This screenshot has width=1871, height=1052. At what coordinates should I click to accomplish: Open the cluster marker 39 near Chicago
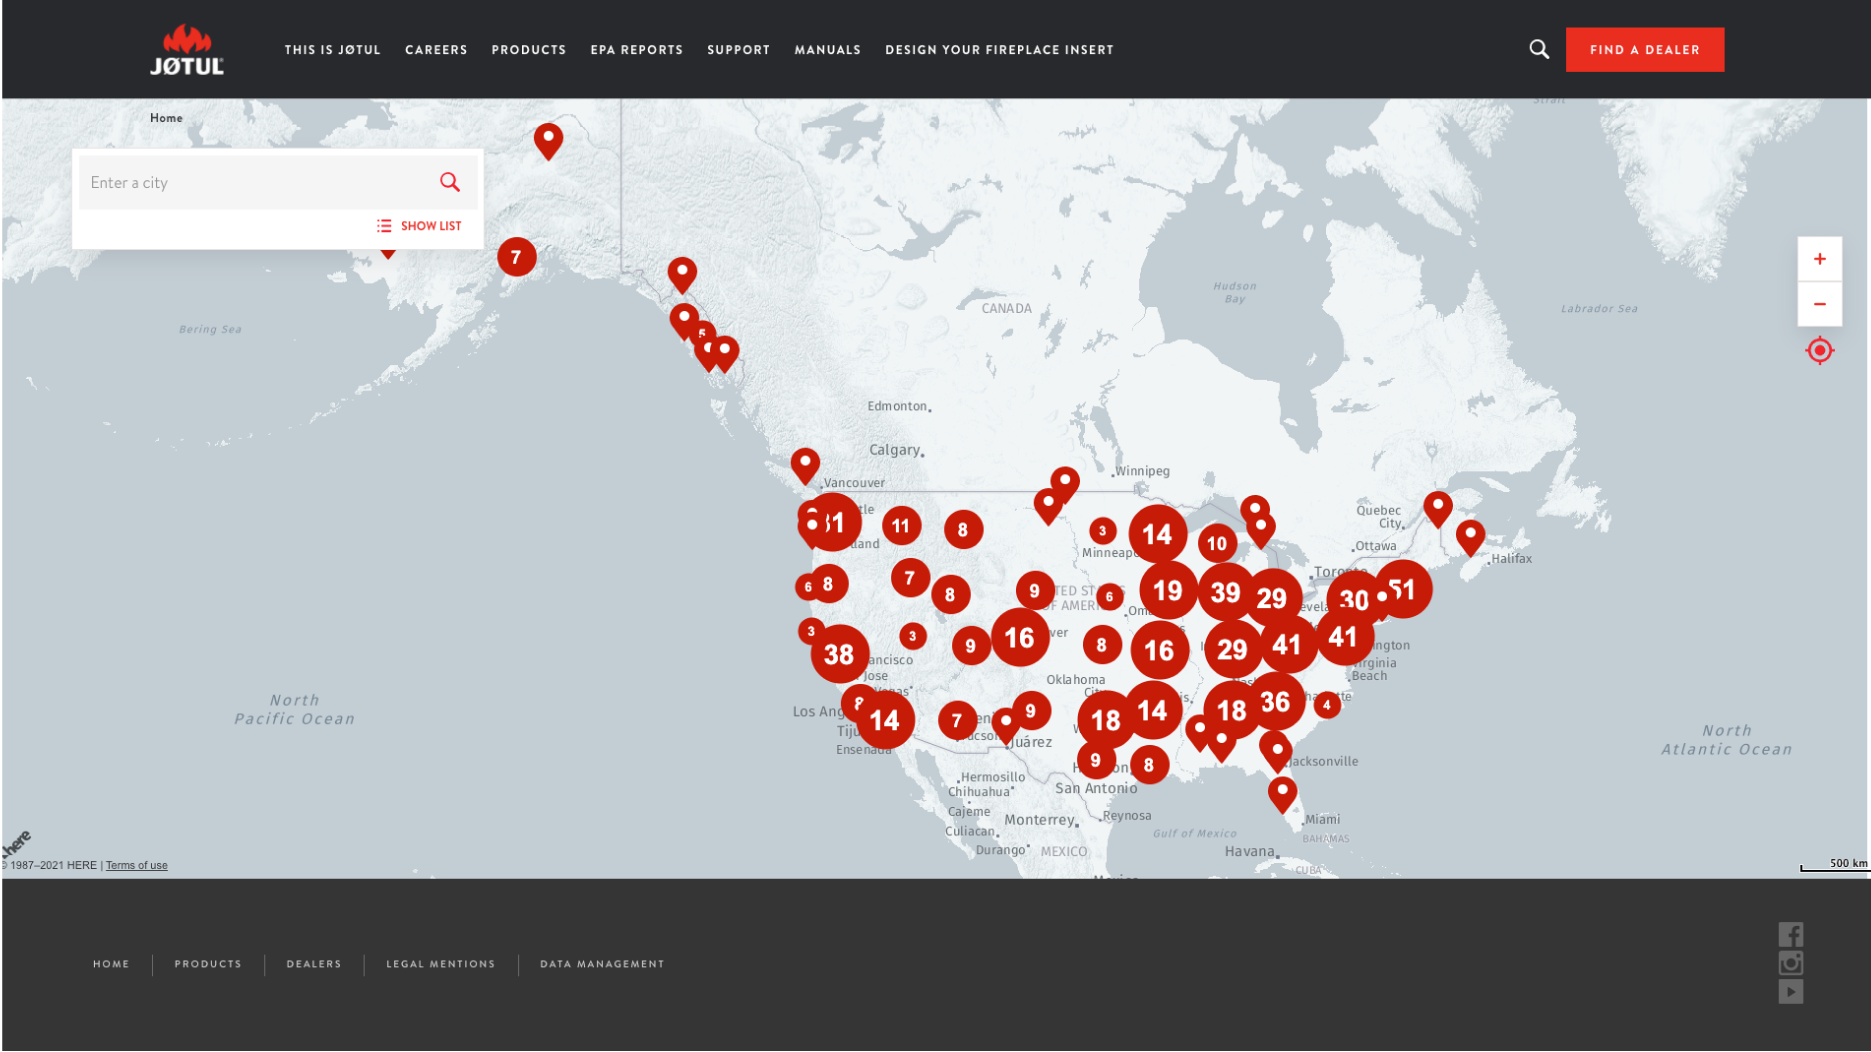tap(1226, 593)
